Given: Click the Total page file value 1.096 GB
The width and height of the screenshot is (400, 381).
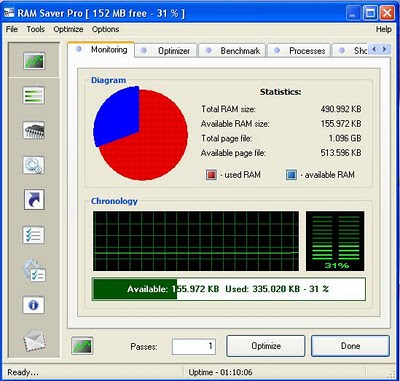Looking at the screenshot, I should 345,138.
